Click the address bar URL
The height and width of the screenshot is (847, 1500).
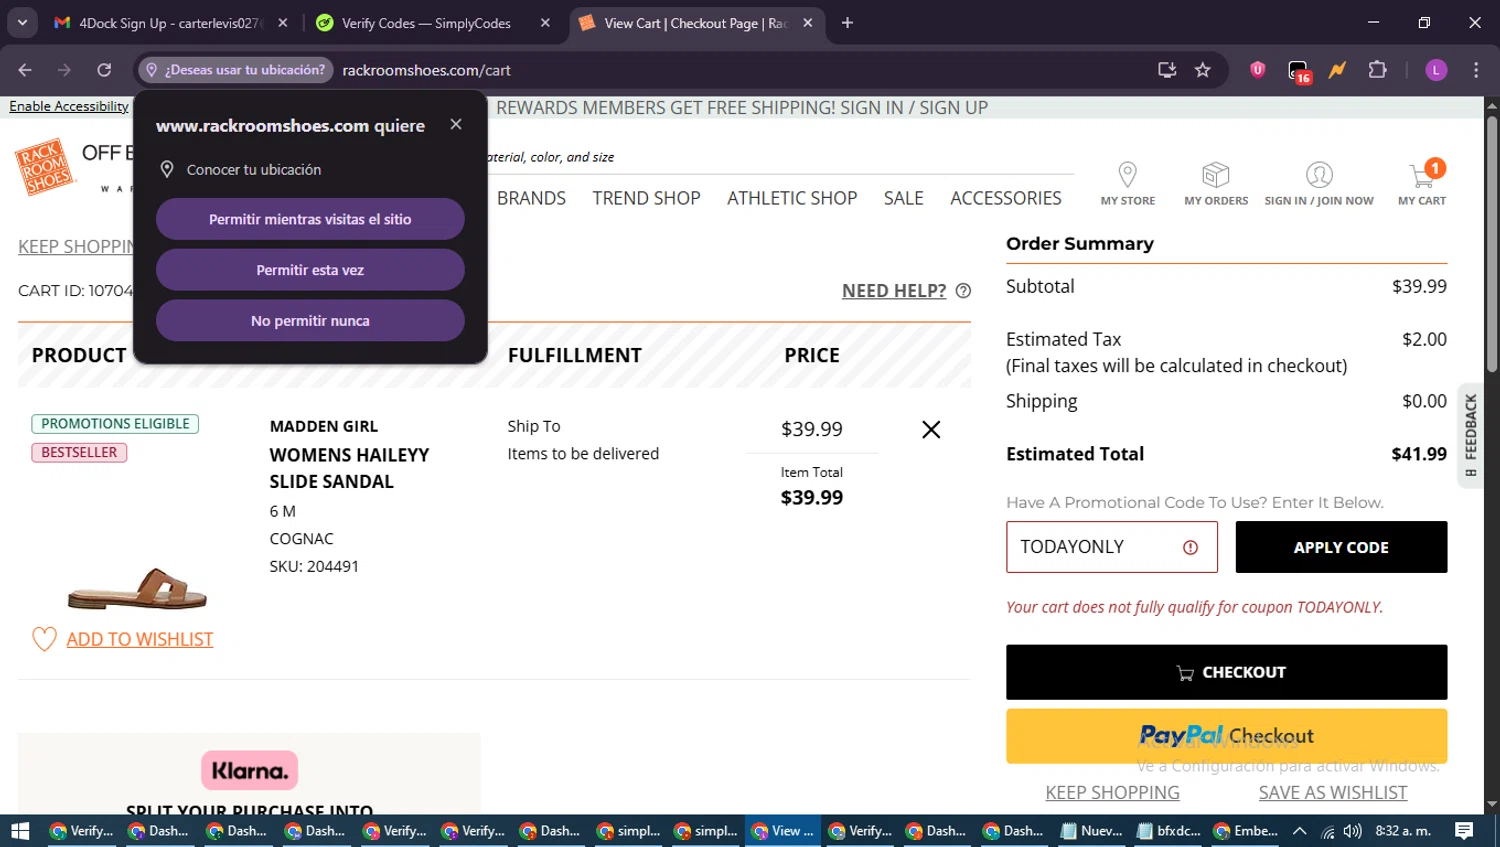point(426,70)
